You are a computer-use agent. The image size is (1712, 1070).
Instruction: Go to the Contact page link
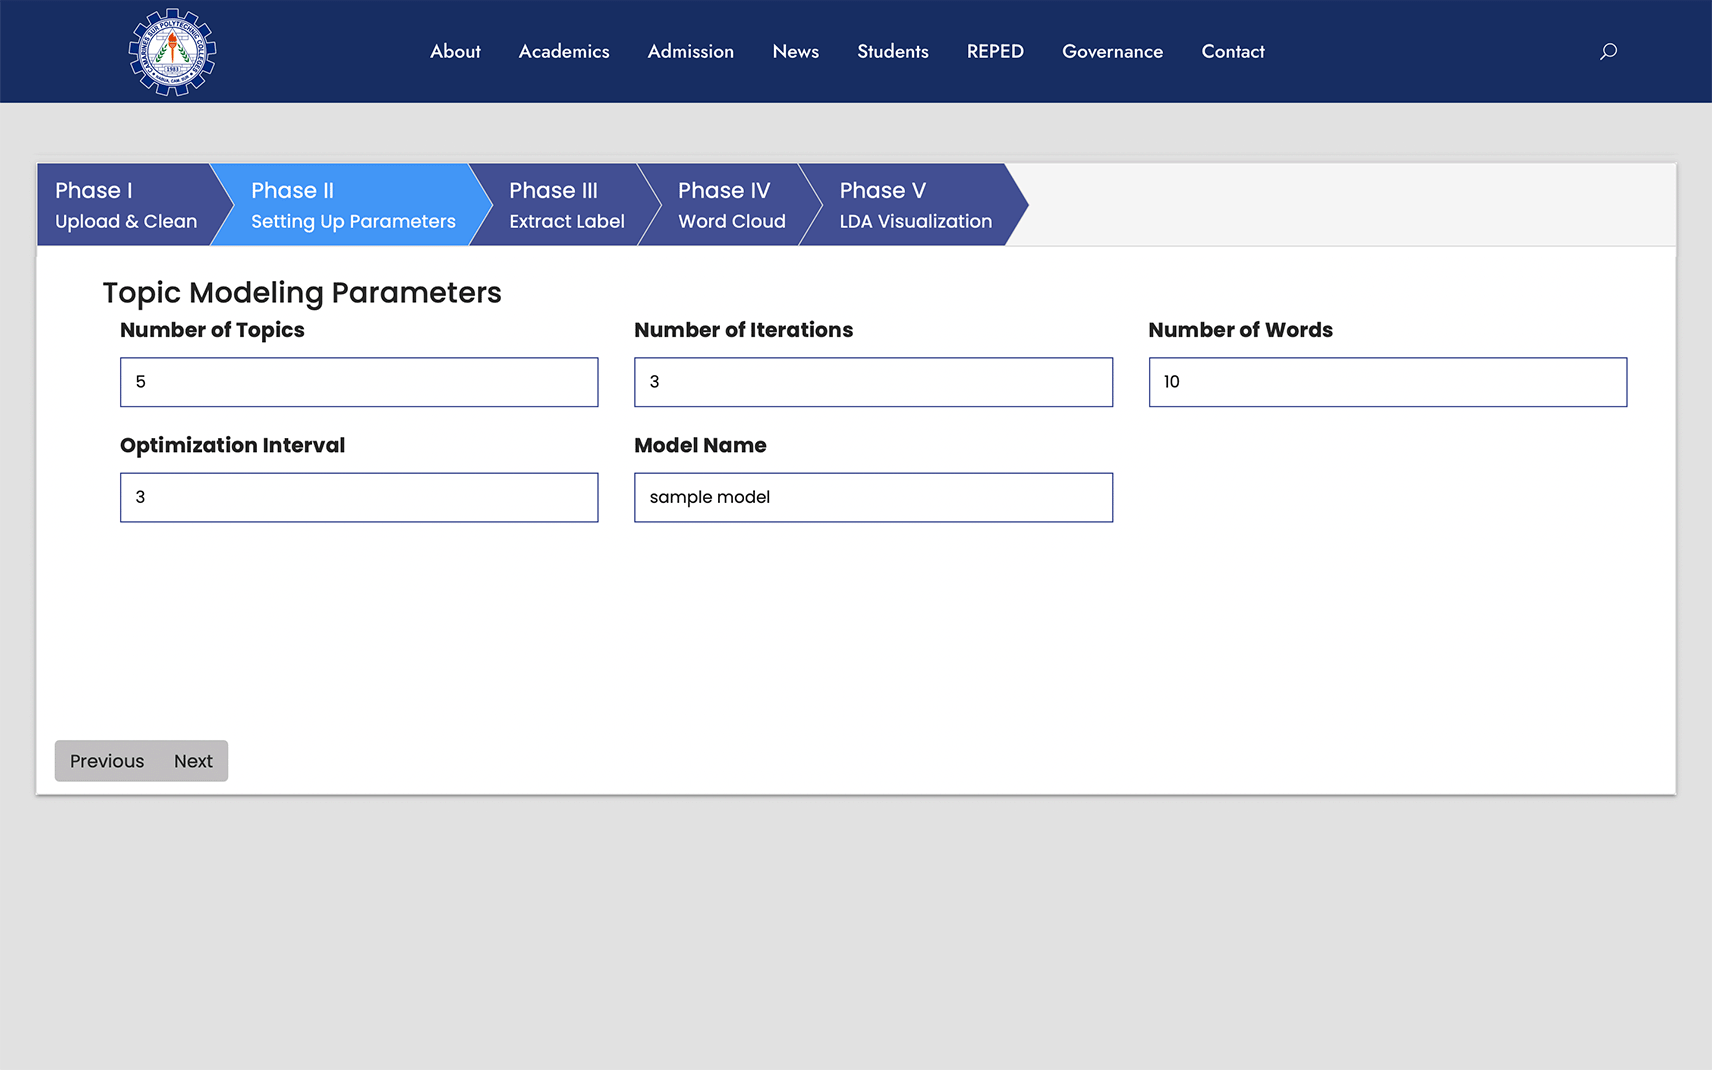pyautogui.click(x=1233, y=51)
